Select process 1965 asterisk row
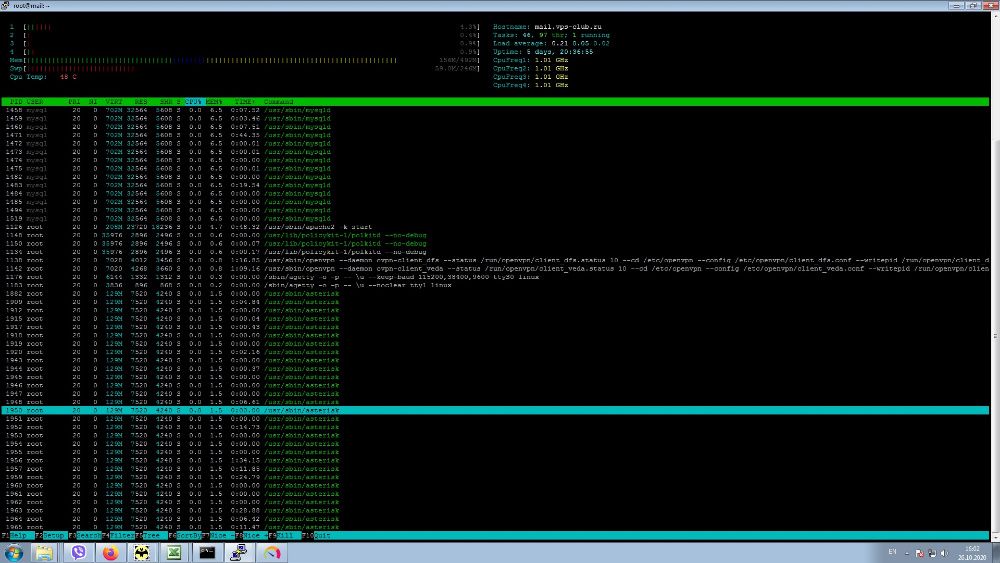Screen dimensions: 1000x563 click(496, 527)
